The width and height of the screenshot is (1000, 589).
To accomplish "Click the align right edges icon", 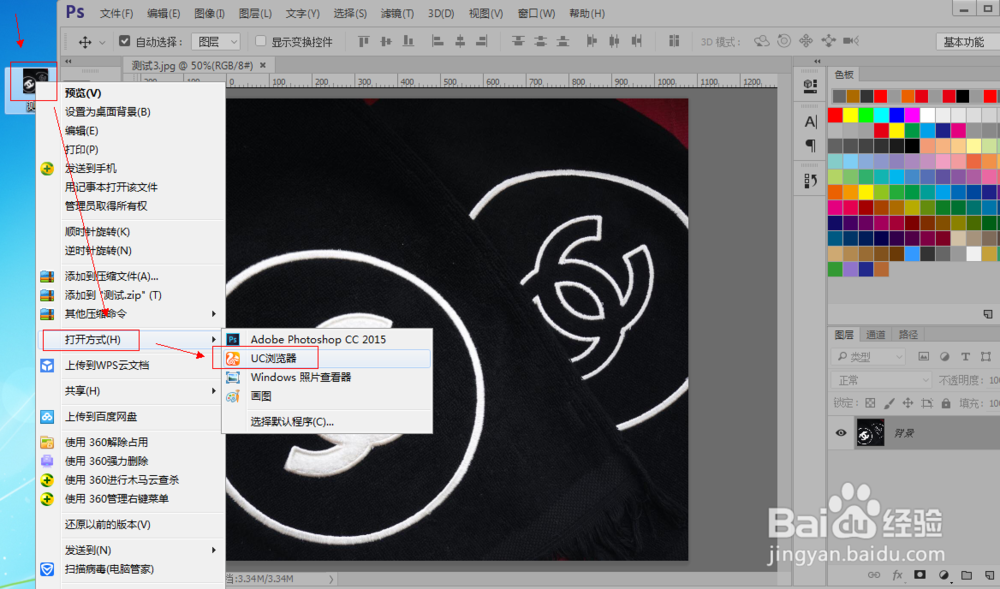I will 482,41.
